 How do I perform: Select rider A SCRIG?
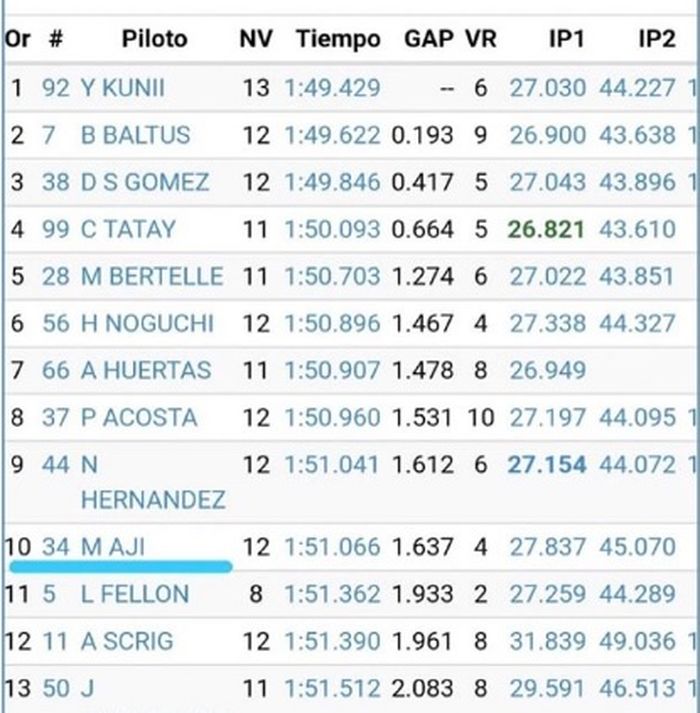127,641
